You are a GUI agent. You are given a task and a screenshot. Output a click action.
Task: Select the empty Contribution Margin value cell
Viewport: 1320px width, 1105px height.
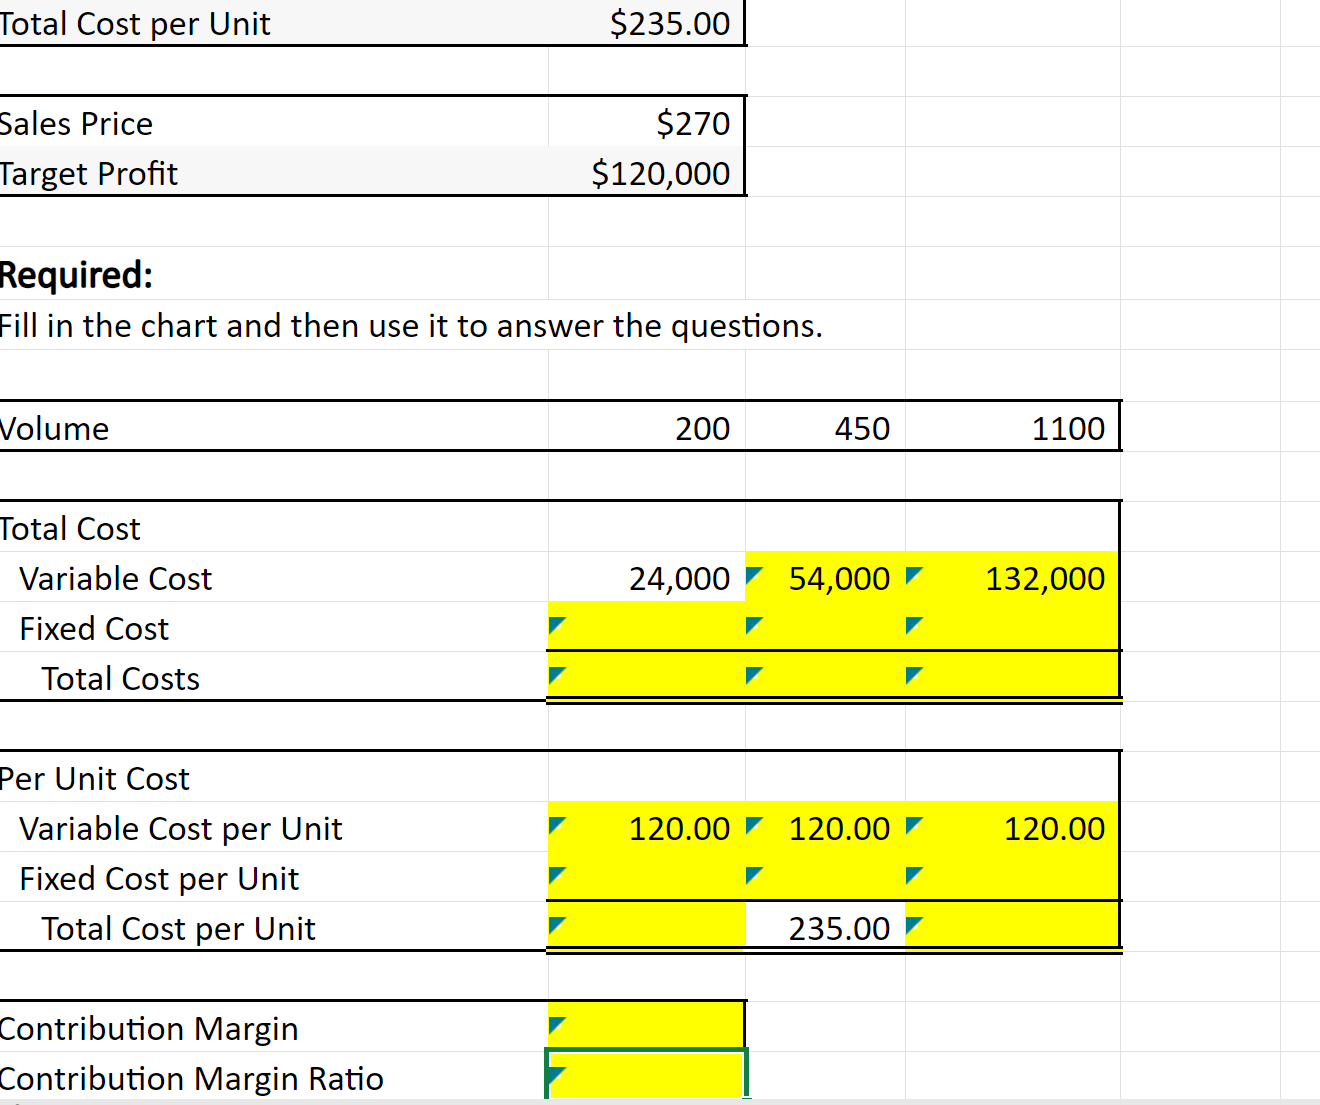647,1027
